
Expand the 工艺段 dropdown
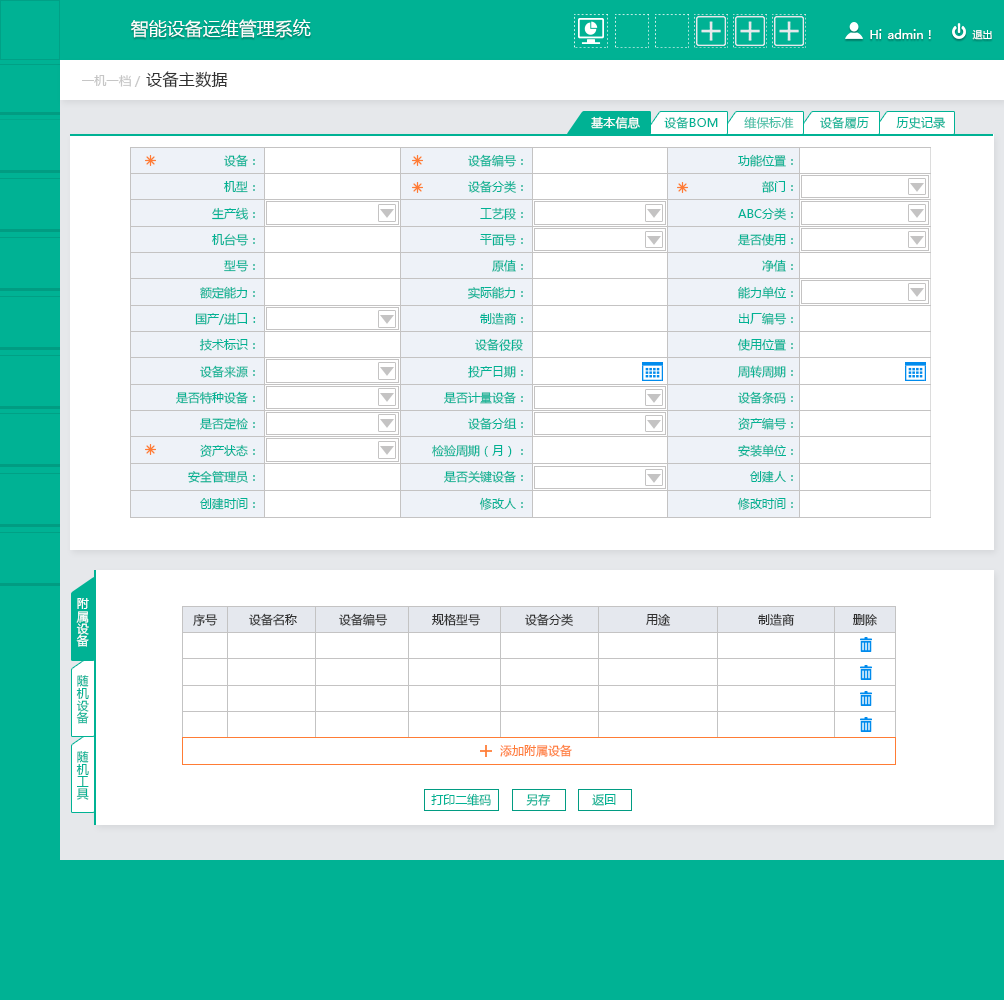click(x=653, y=213)
